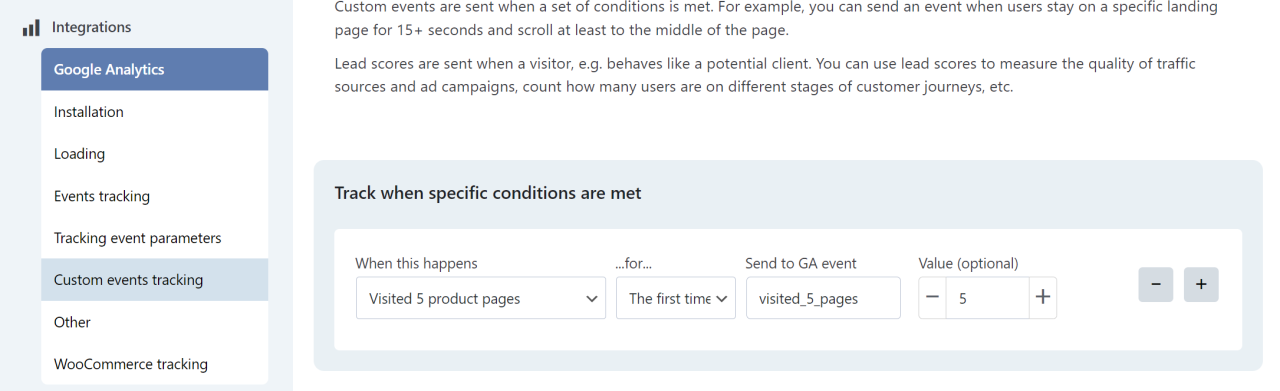The image size is (1280, 391).
Task: Go to the Installation section
Action: [155, 112]
